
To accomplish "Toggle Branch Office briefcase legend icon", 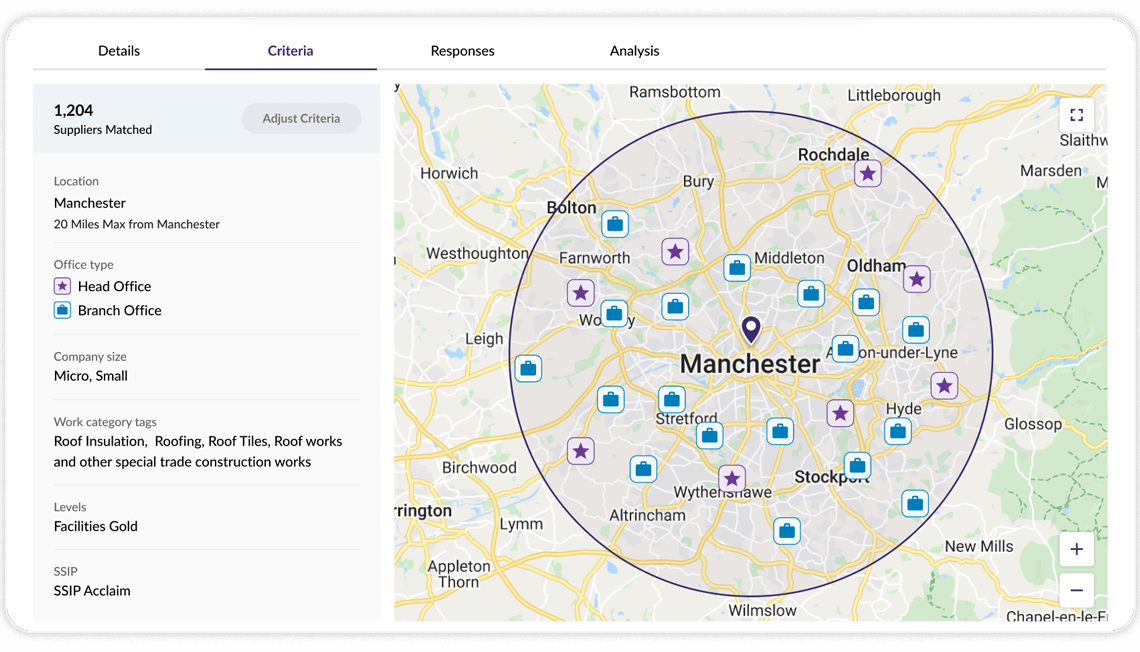I will click(62, 310).
